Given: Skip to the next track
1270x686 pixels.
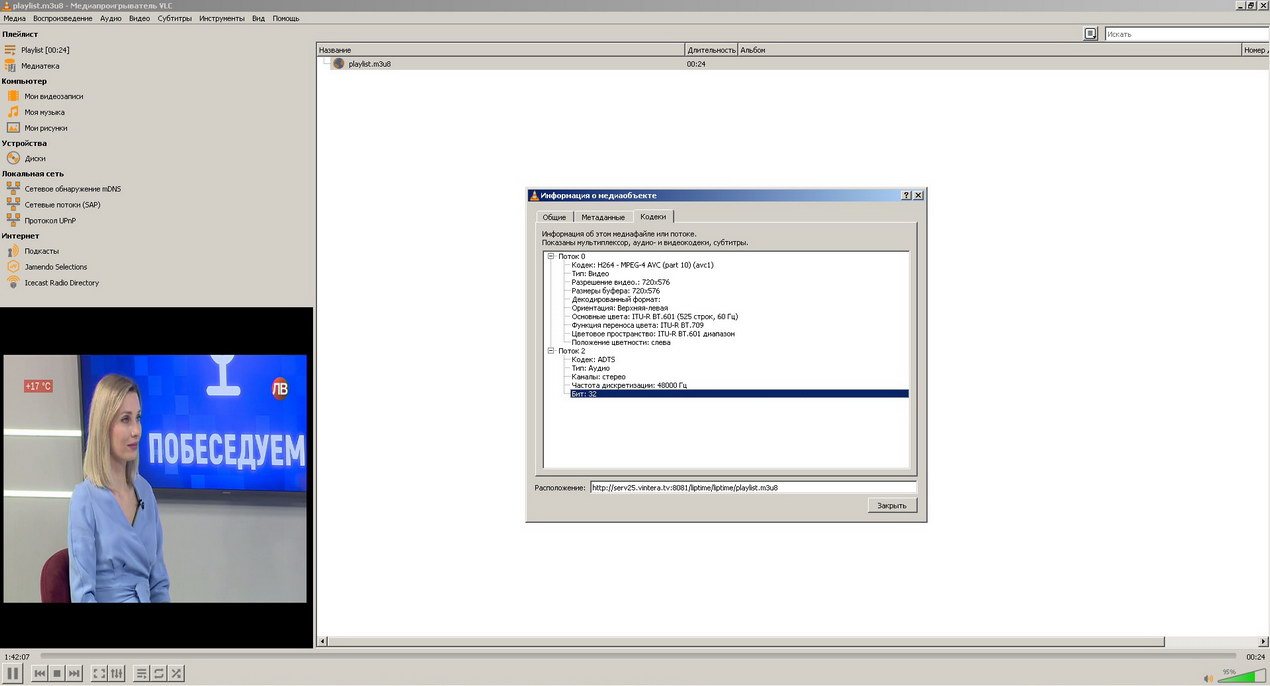Looking at the screenshot, I should pyautogui.click(x=74, y=674).
